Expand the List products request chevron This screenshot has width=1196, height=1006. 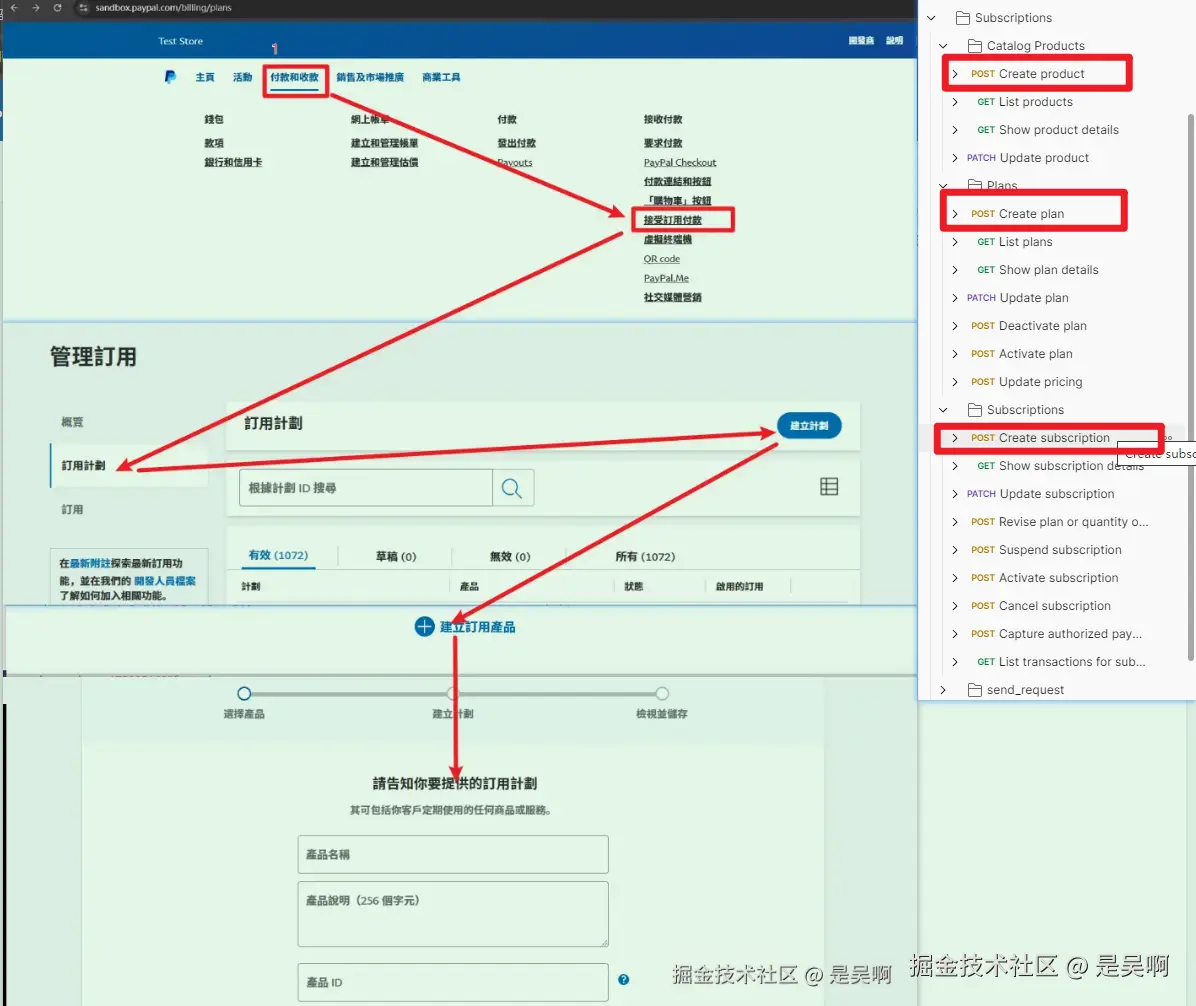(x=955, y=101)
